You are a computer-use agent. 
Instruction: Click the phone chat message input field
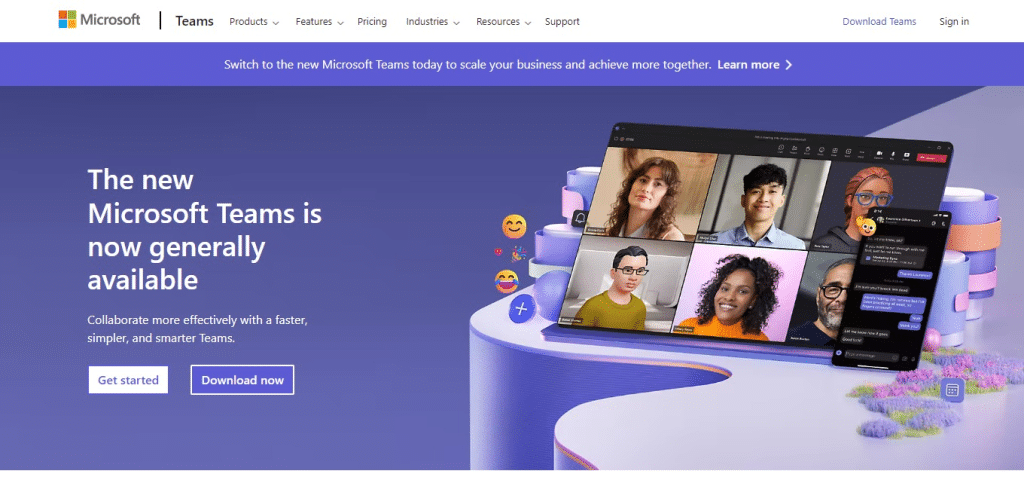pos(872,356)
